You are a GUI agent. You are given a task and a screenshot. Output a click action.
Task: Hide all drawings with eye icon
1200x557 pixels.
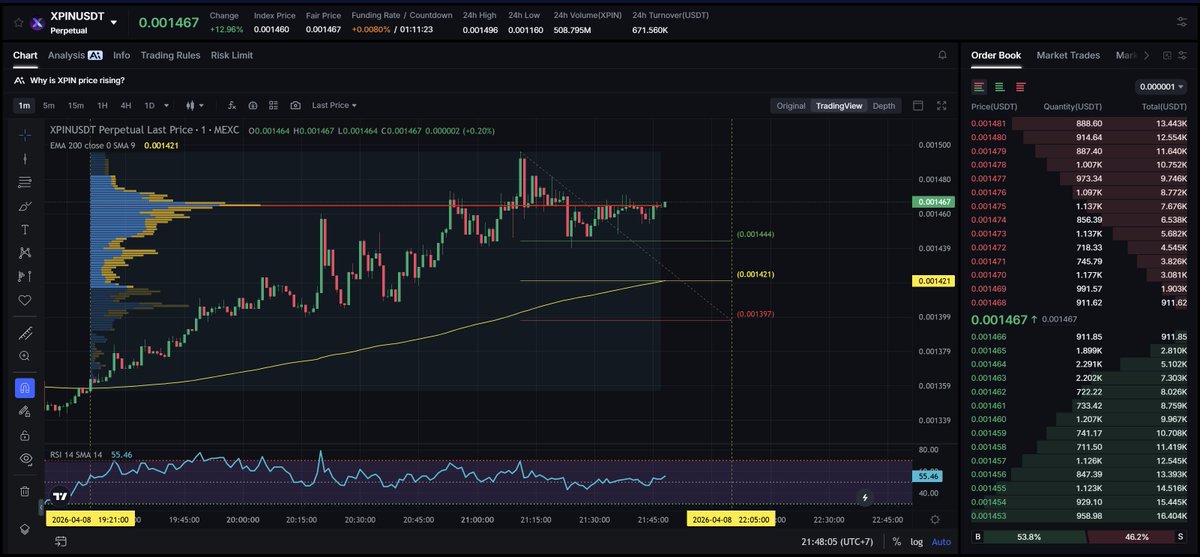coord(25,459)
